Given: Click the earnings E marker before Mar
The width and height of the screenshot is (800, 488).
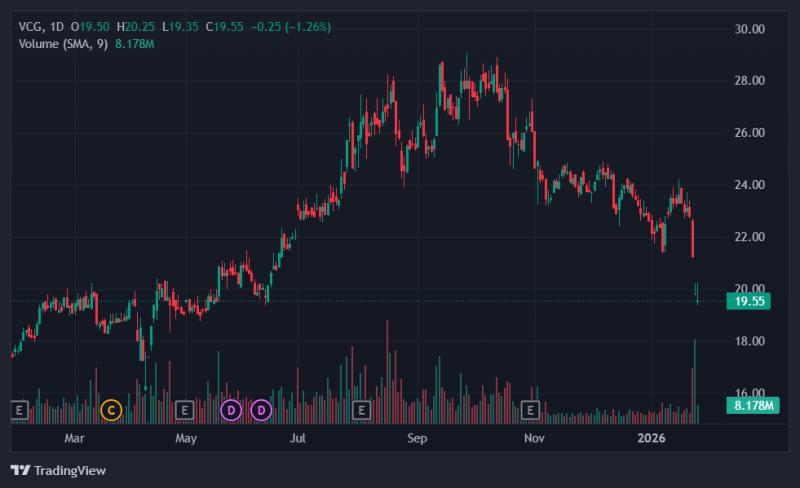Looking at the screenshot, I should (x=19, y=410).
